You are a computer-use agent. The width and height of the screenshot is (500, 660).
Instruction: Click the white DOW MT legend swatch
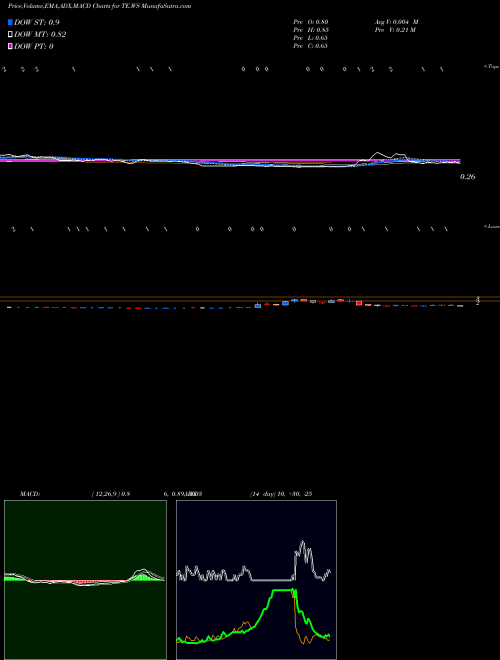[x=10, y=35]
